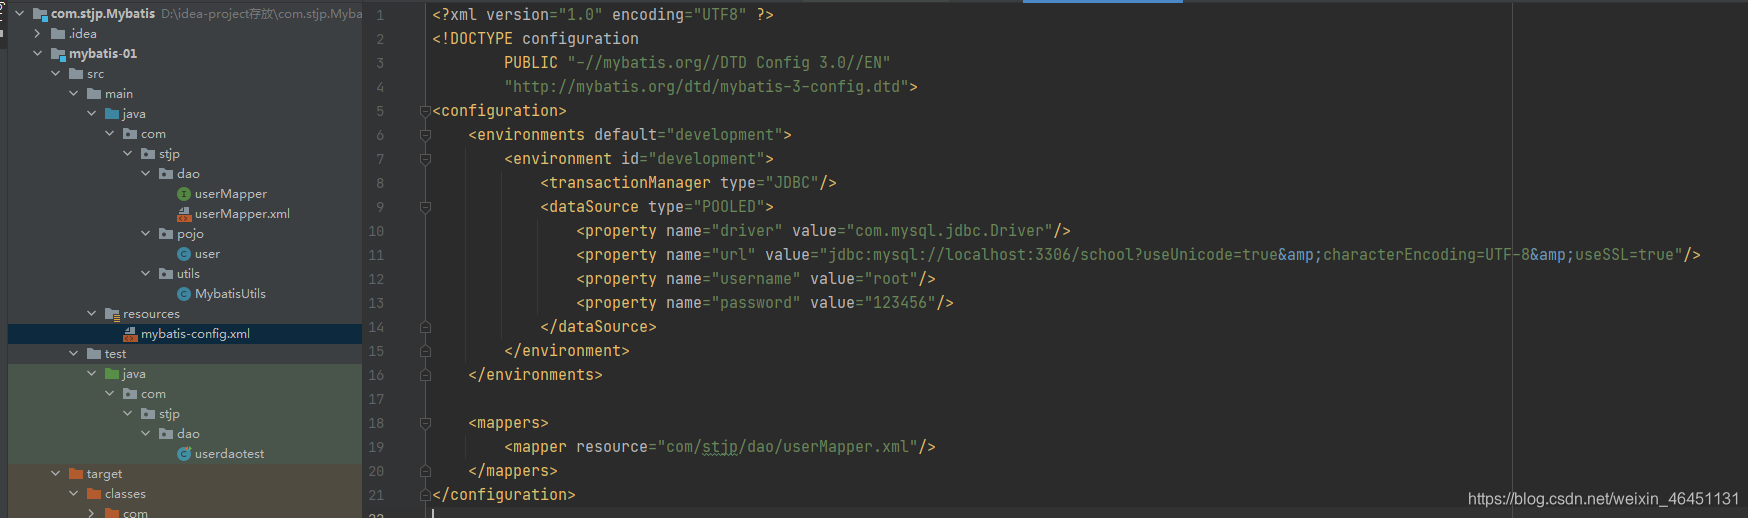Collapse the stjp package chevron under test

tap(127, 414)
